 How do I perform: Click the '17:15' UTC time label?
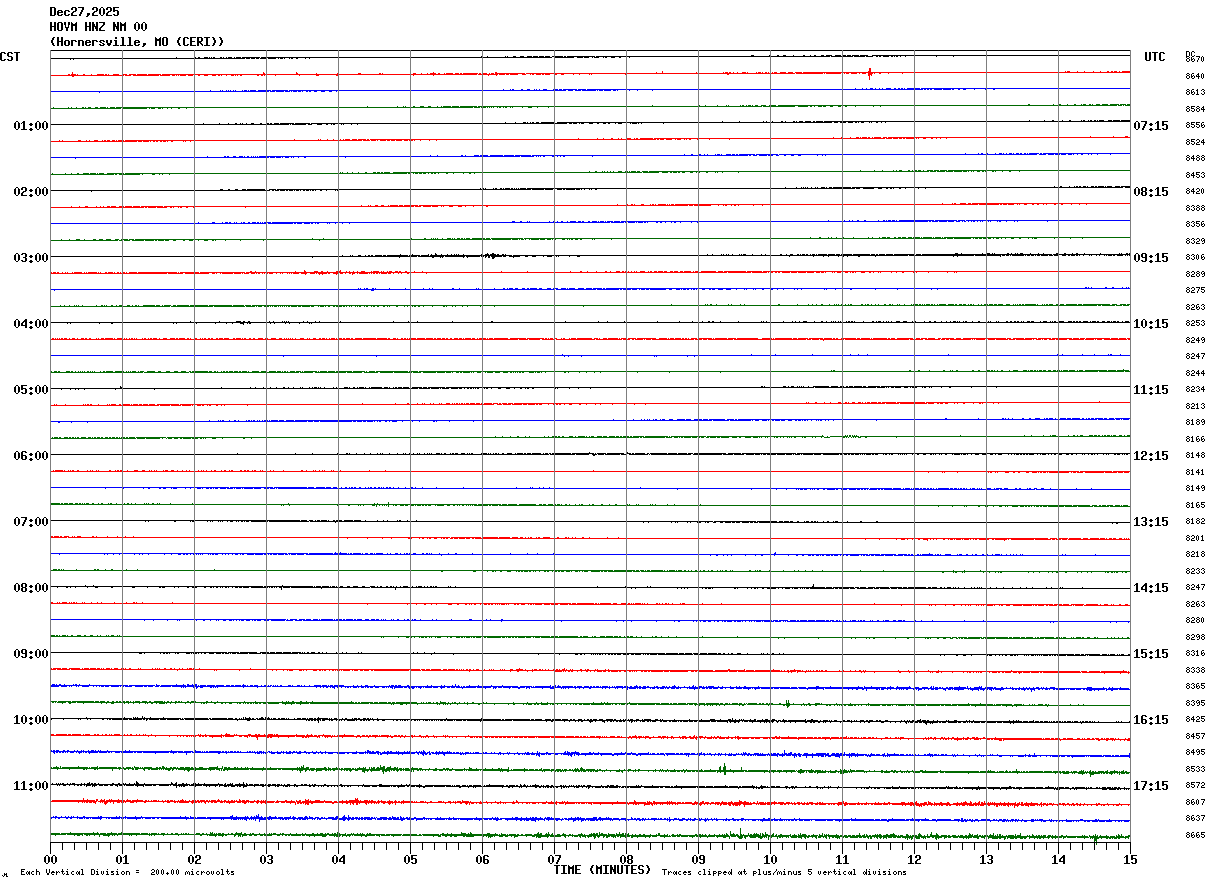click(x=1151, y=786)
